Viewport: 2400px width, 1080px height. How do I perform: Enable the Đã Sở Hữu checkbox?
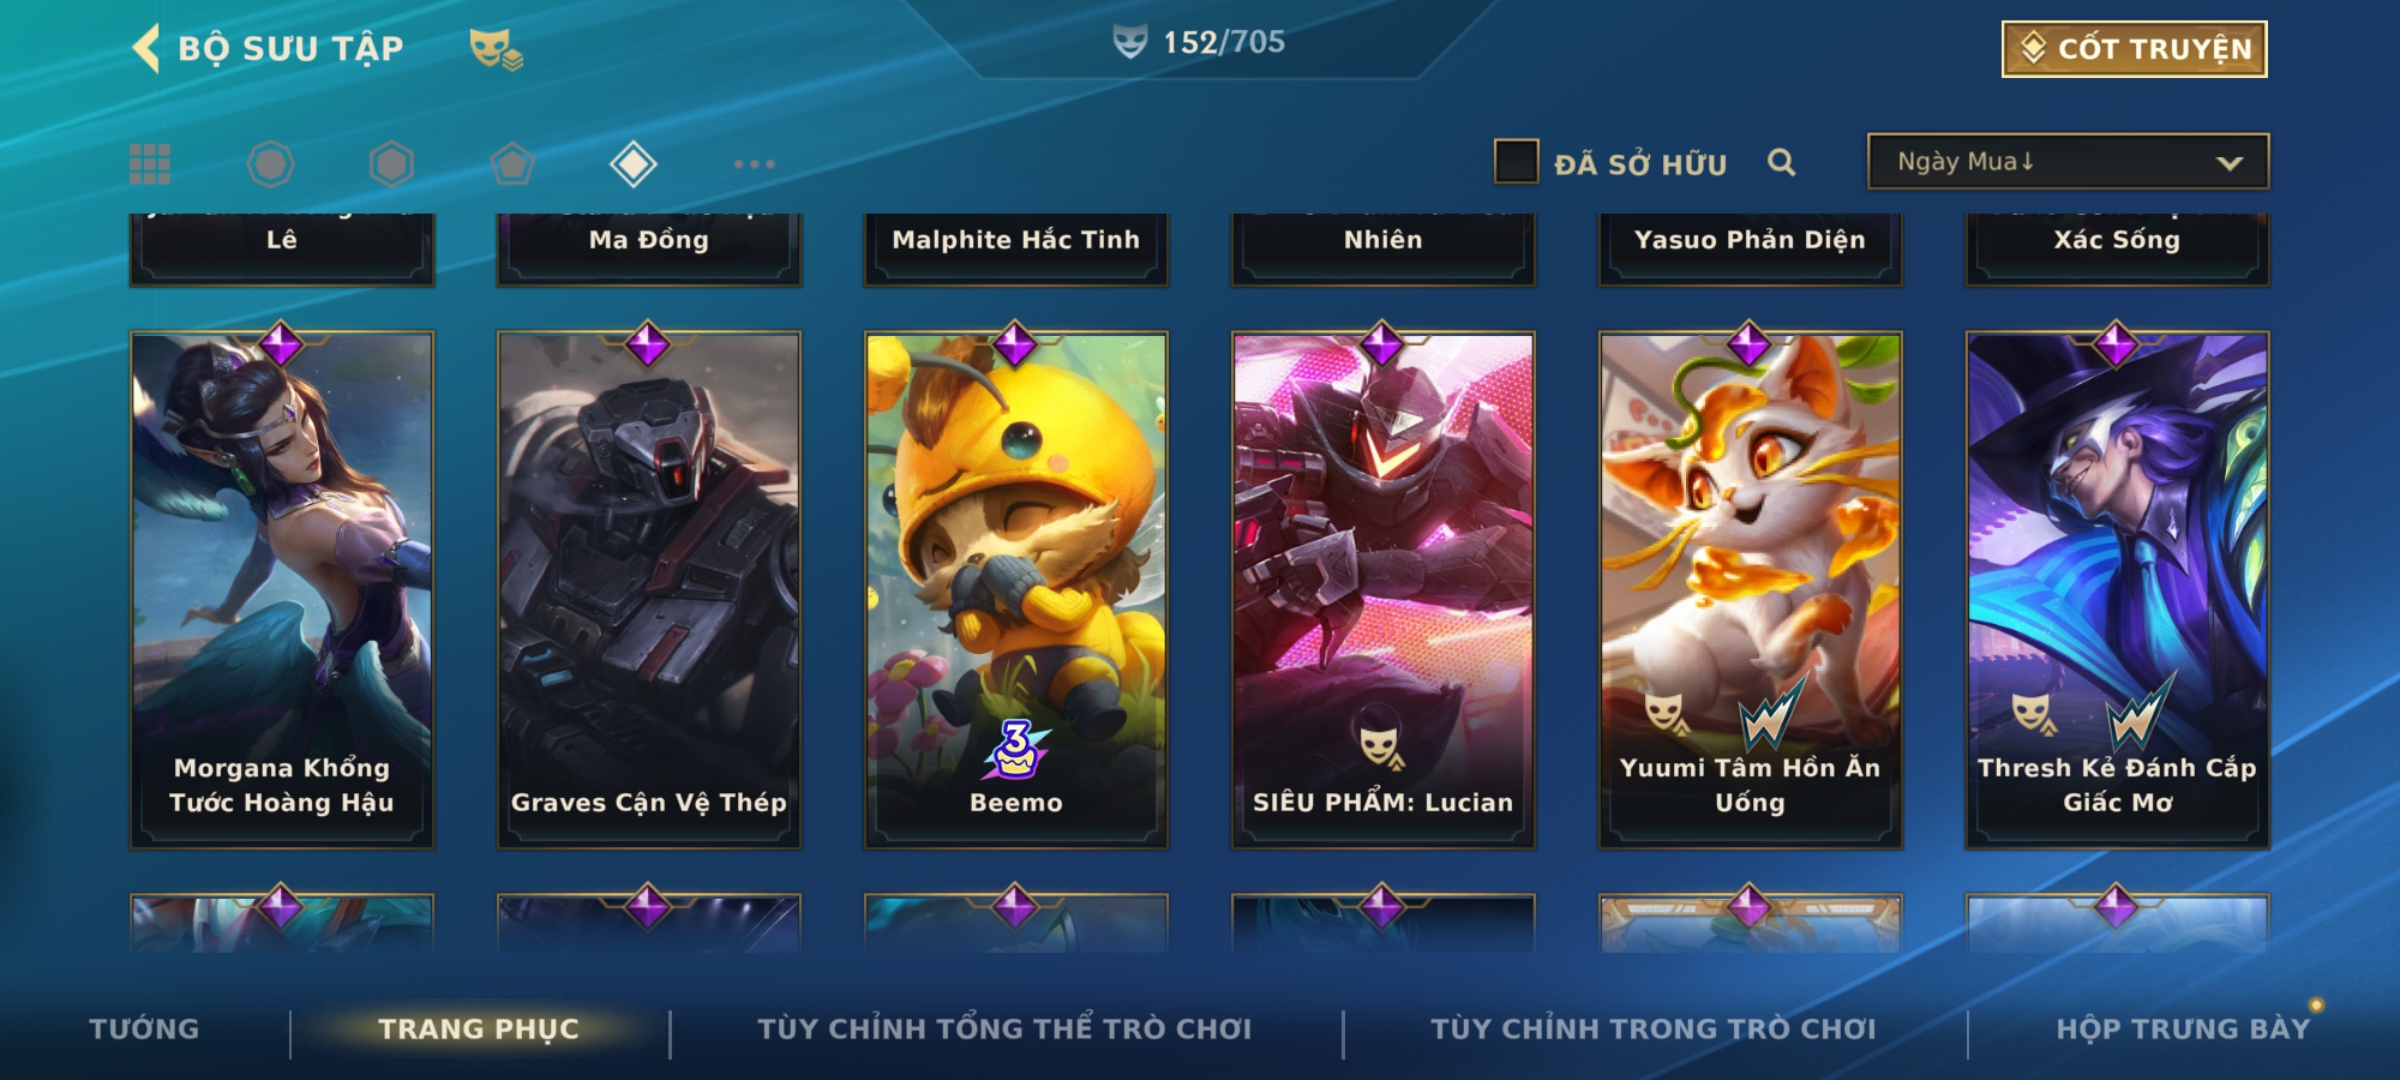[x=1516, y=162]
